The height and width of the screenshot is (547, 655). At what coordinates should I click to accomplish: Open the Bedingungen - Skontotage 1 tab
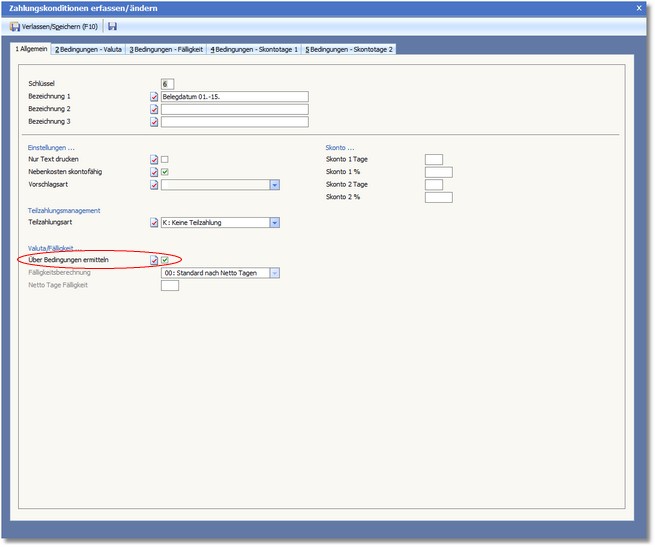pyautogui.click(x=254, y=49)
